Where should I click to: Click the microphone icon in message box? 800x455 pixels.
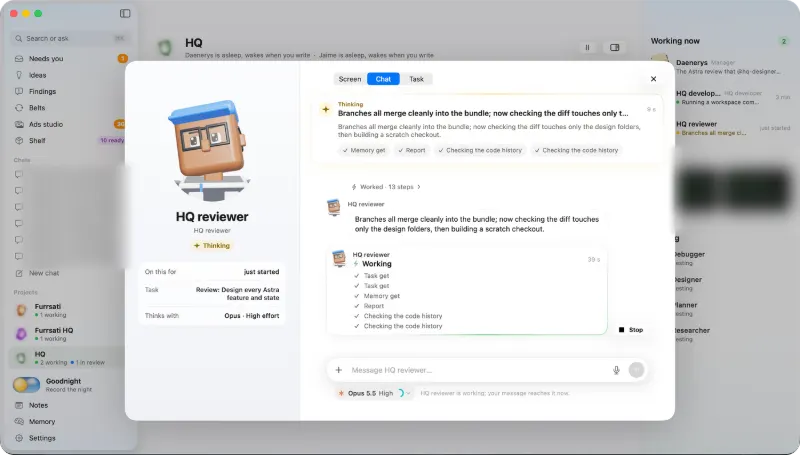click(x=616, y=370)
